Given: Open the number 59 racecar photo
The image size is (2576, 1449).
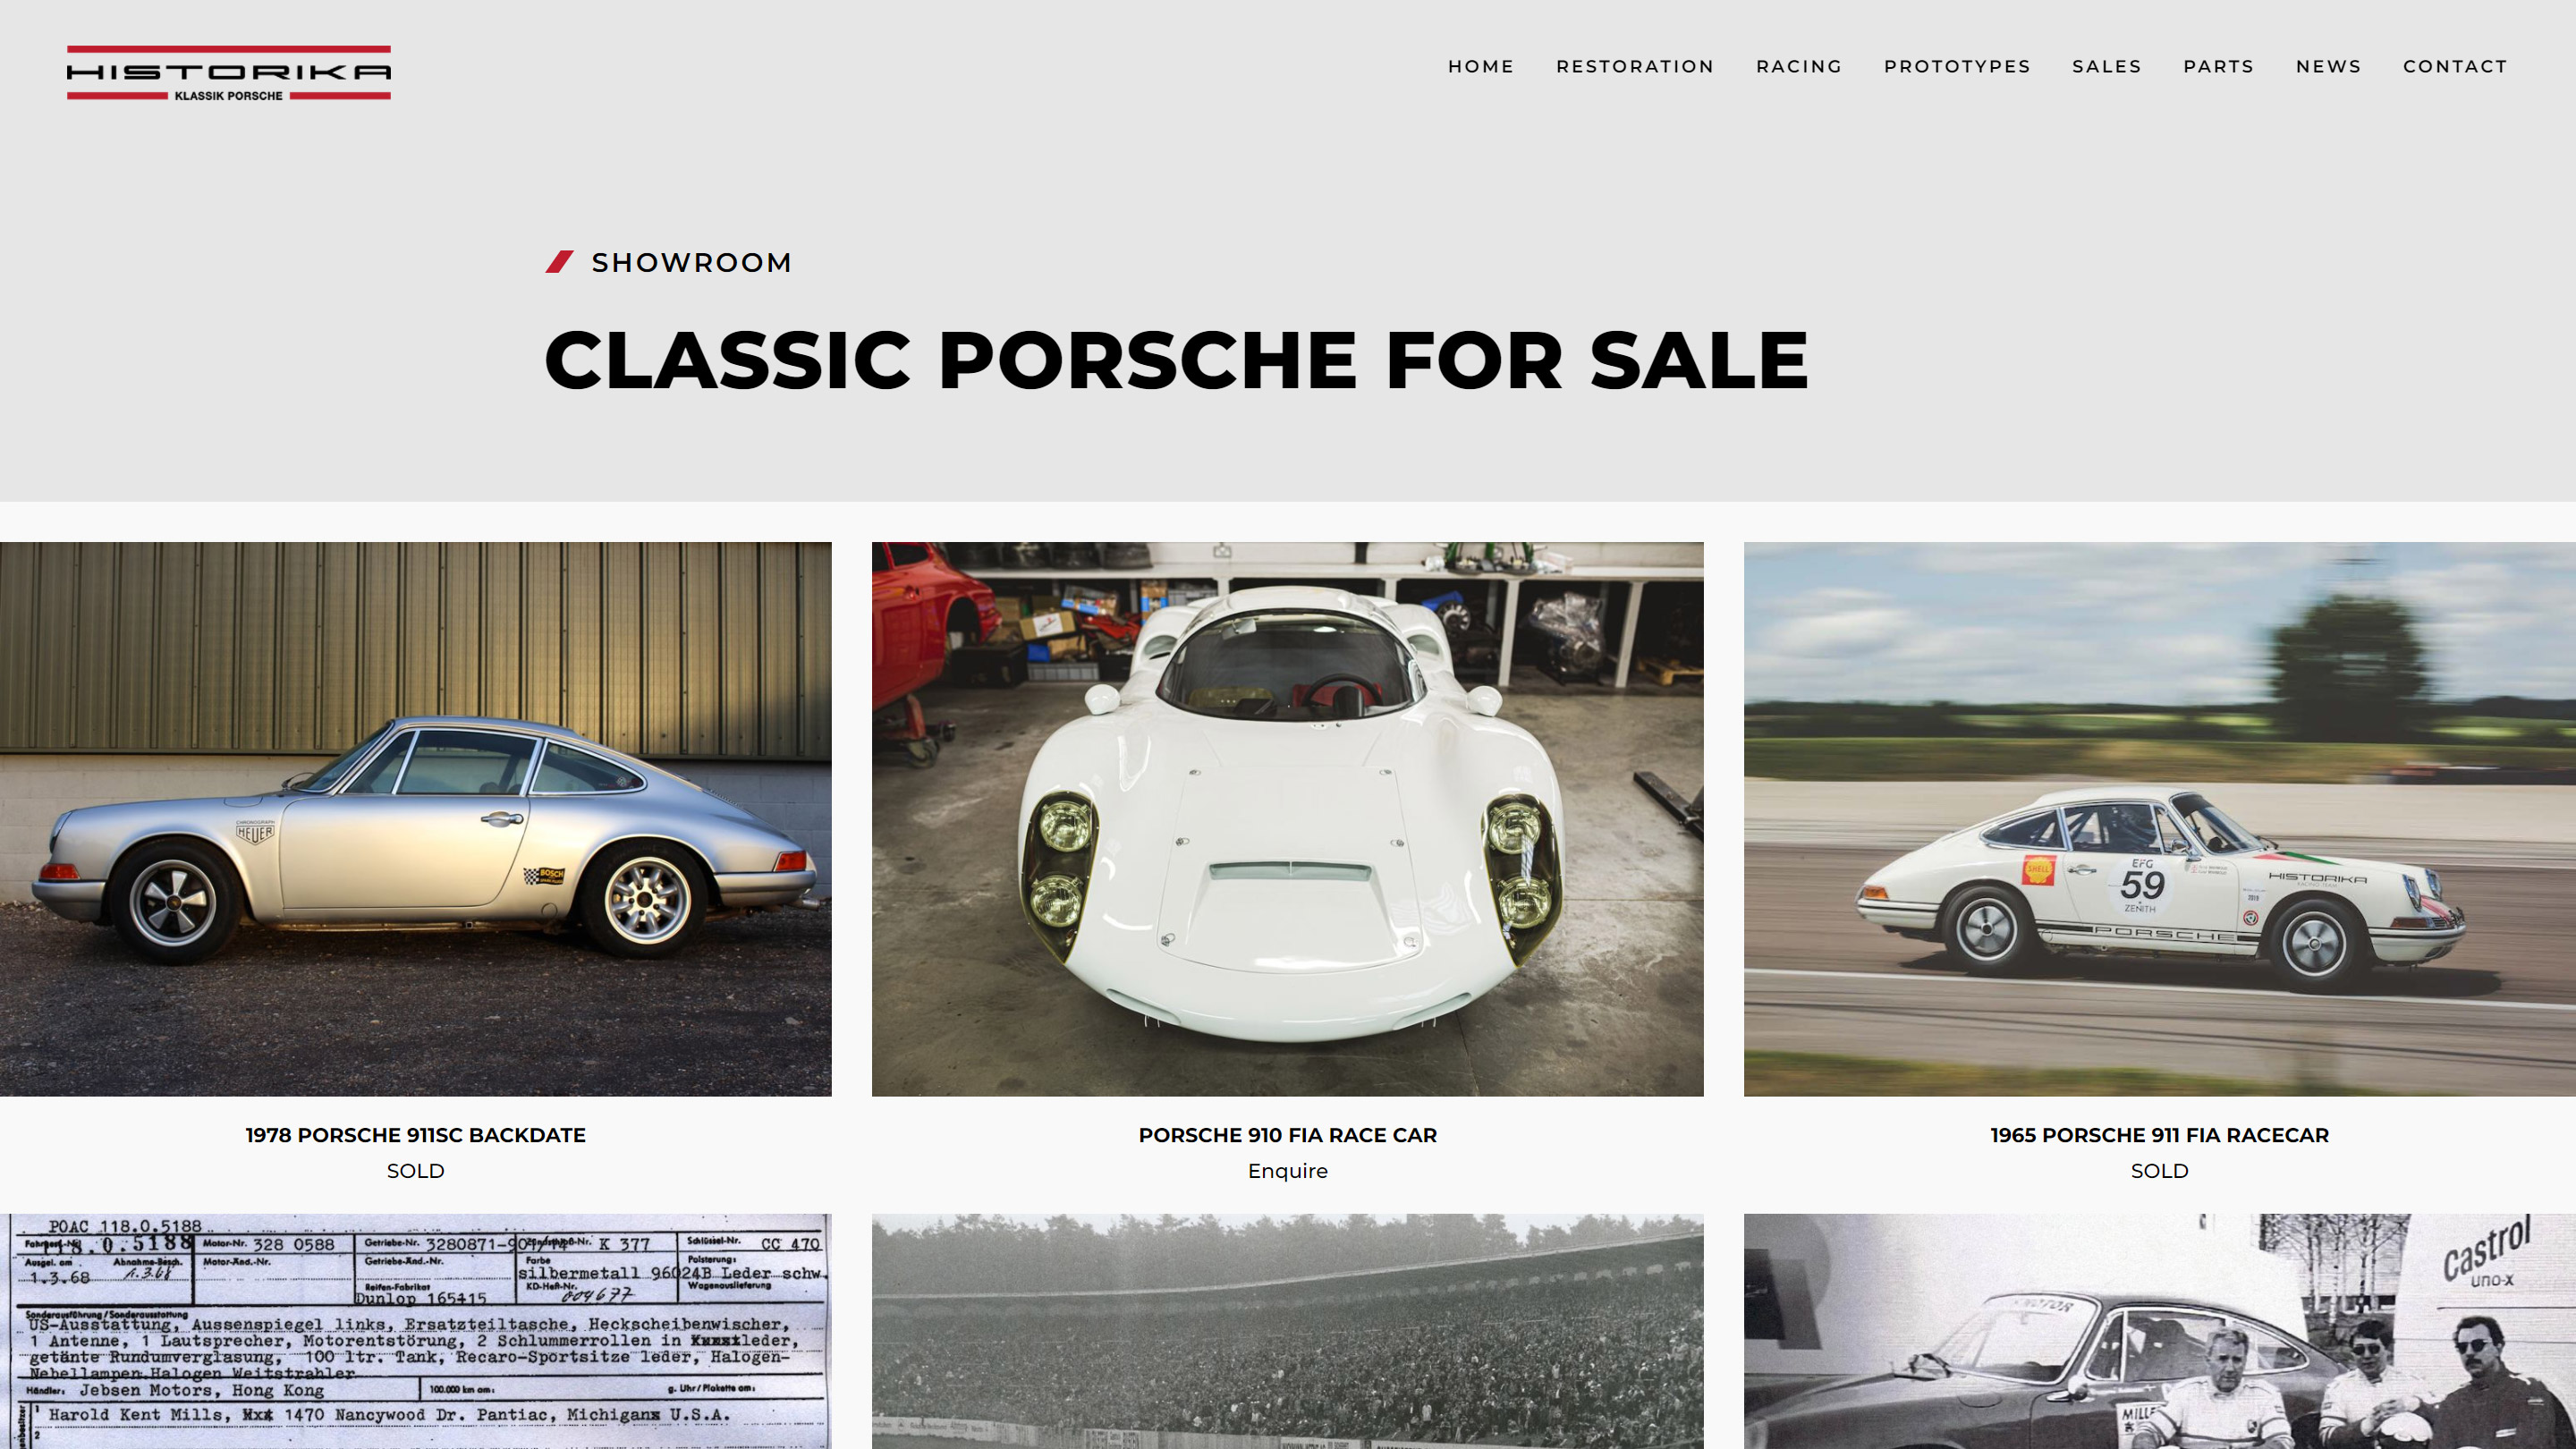Looking at the screenshot, I should [x=2160, y=819].
